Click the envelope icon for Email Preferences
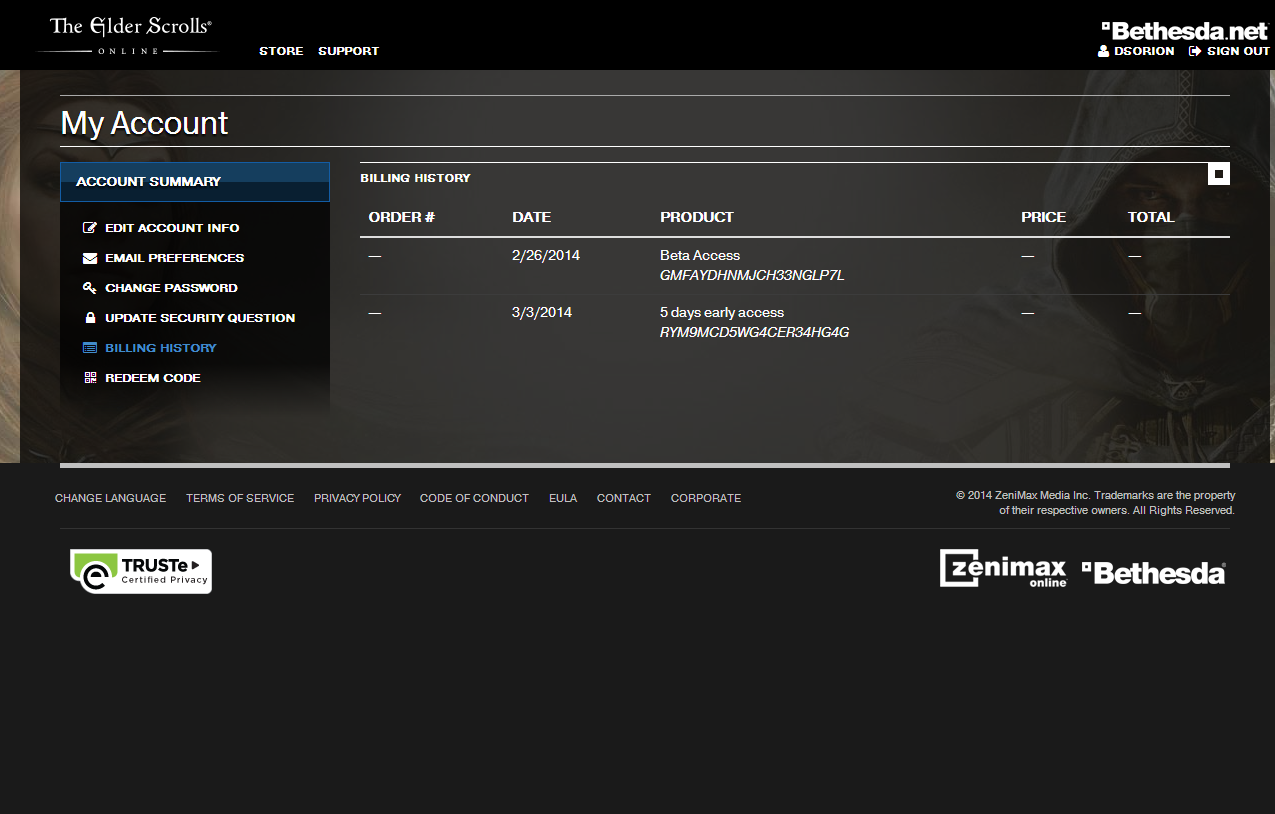The width and height of the screenshot is (1275, 814). 90,258
